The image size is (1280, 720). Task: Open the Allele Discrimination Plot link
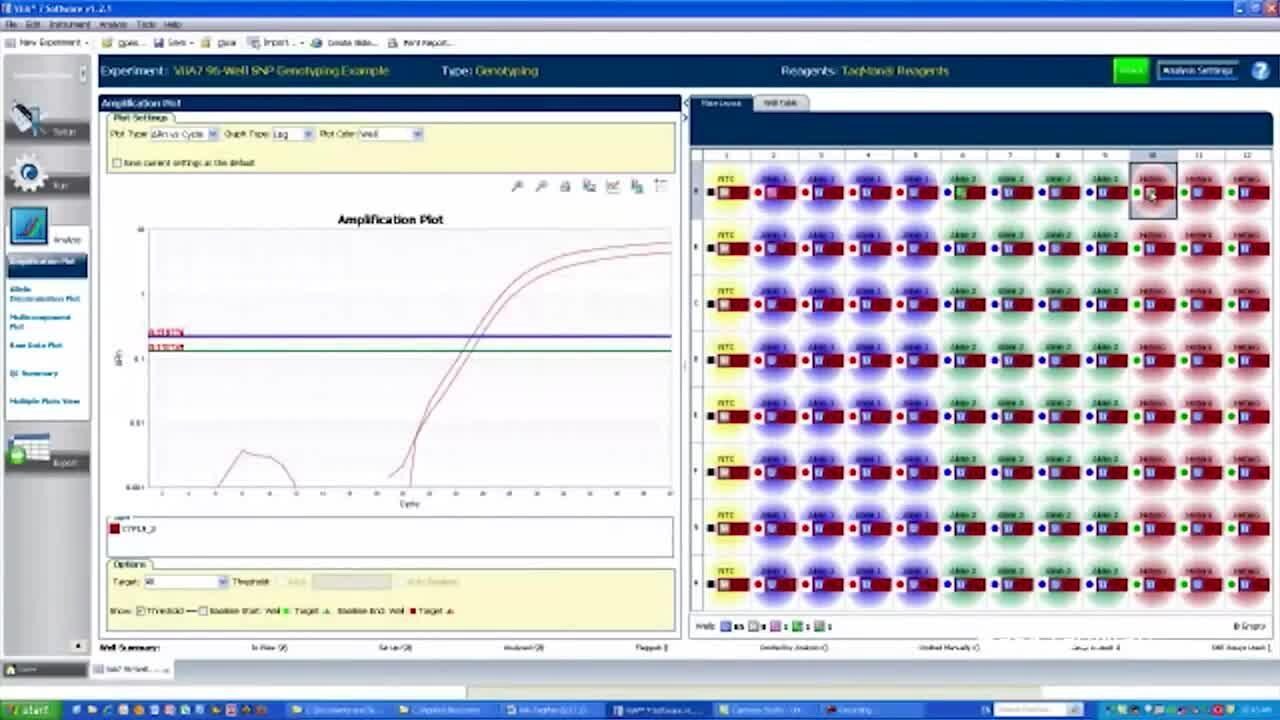coord(44,294)
